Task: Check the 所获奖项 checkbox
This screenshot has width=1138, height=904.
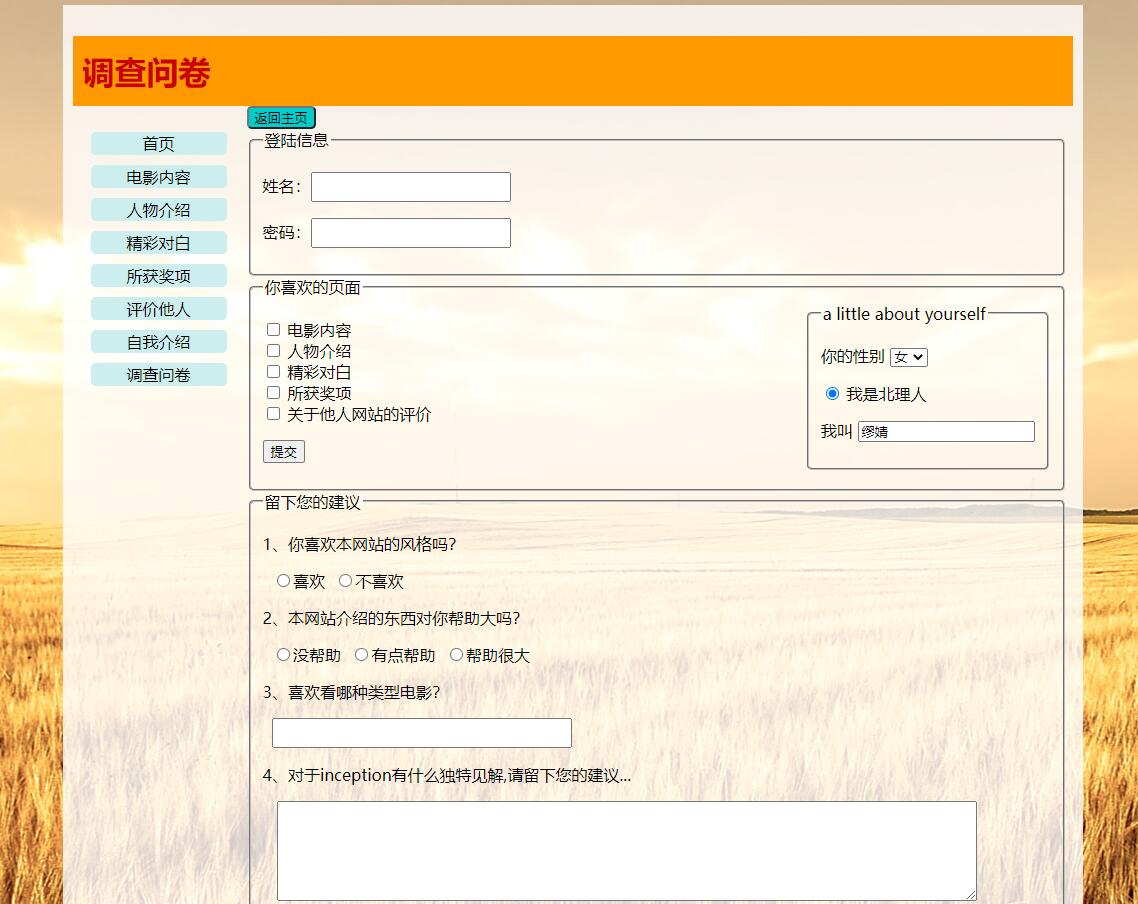Action: pos(273,393)
